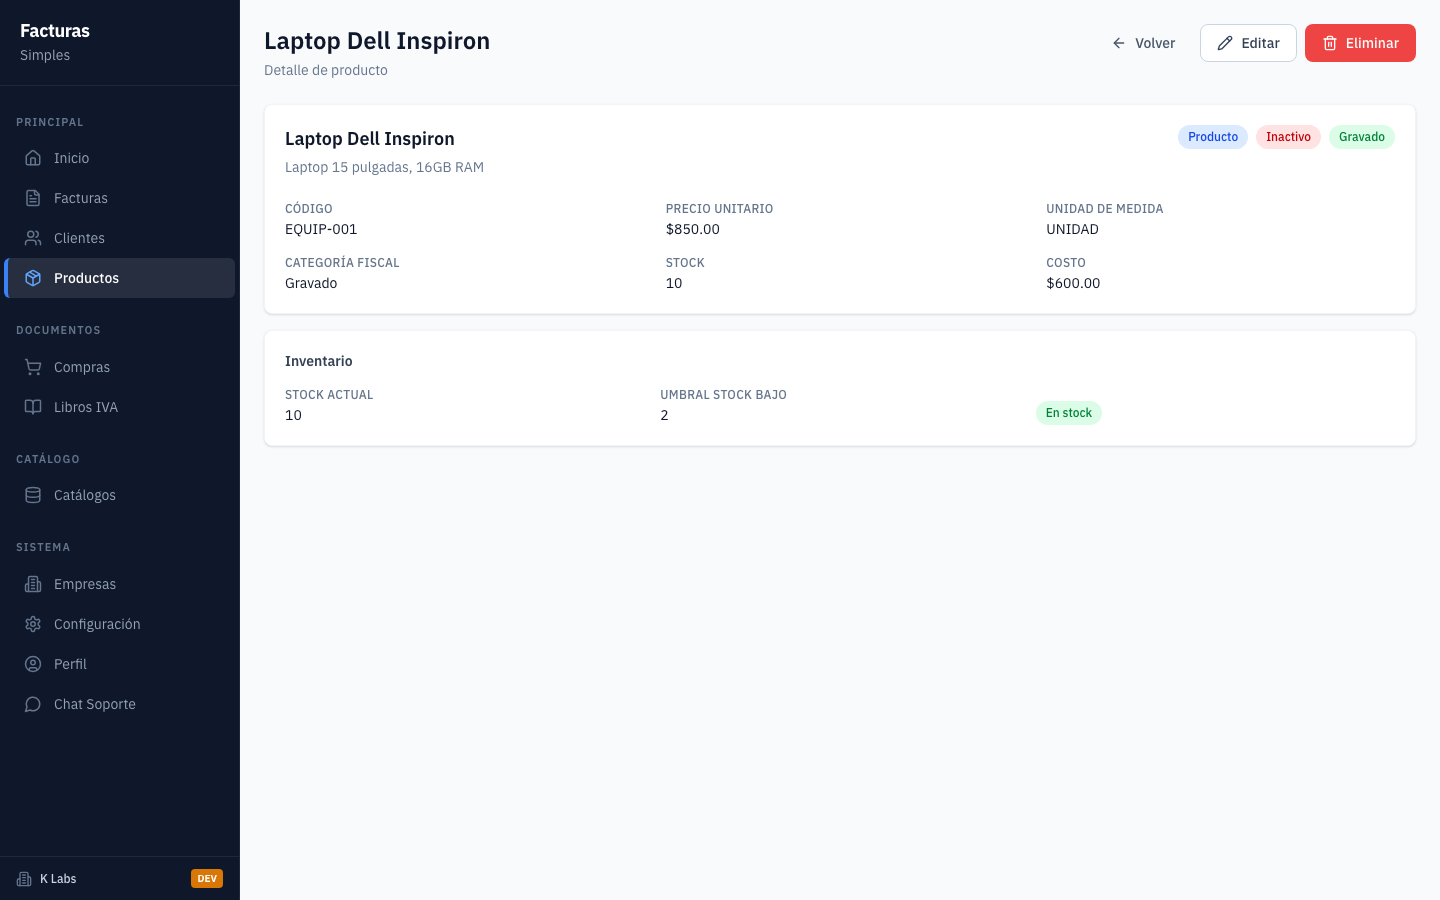Viewport: 1440px width, 900px height.
Task: Click the Clientes people icon
Action: 33,238
